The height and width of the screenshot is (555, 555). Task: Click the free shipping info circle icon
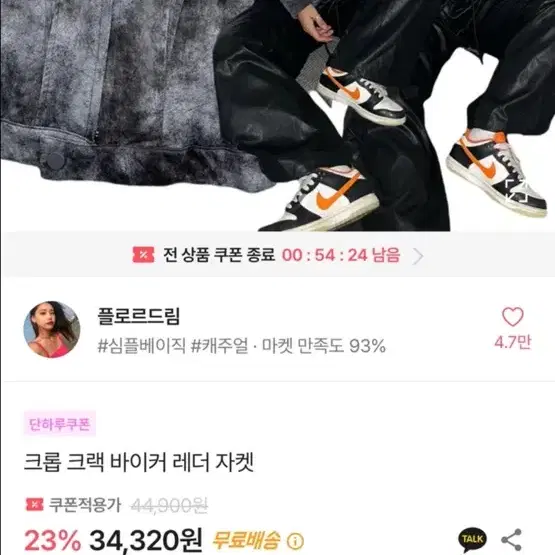pos(295,541)
